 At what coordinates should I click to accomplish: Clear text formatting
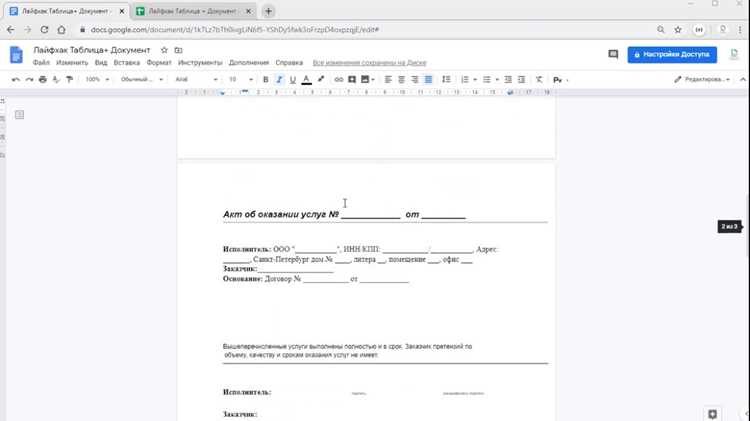tap(539, 79)
